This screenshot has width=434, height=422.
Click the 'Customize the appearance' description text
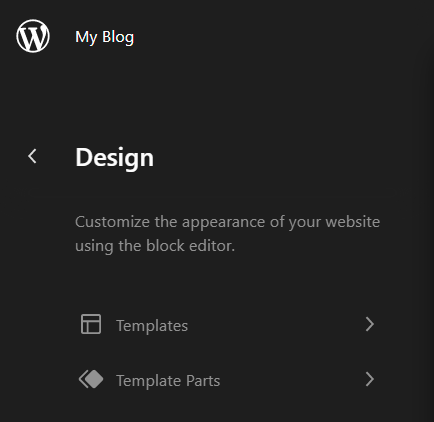tap(227, 234)
